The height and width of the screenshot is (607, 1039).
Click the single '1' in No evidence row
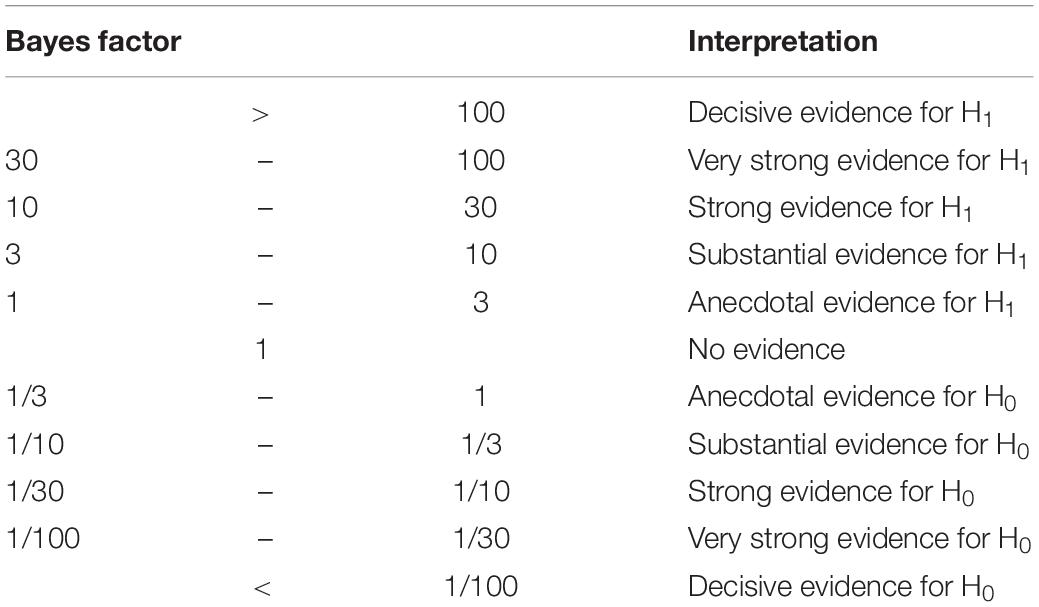[x=262, y=349]
